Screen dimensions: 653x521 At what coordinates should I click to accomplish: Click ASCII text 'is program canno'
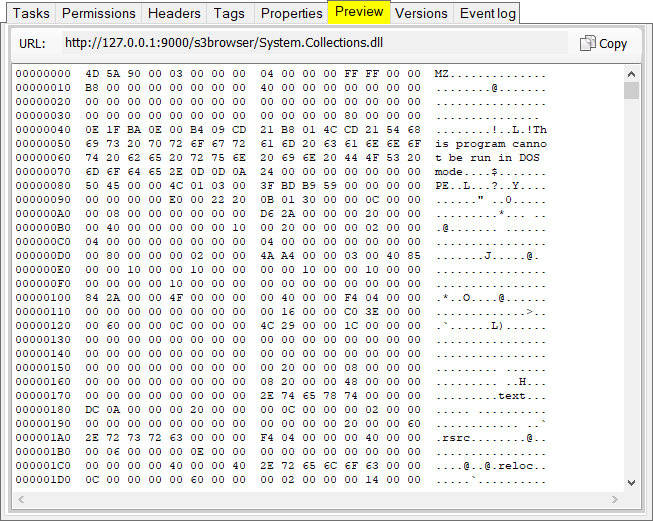pyautogui.click(x=491, y=144)
